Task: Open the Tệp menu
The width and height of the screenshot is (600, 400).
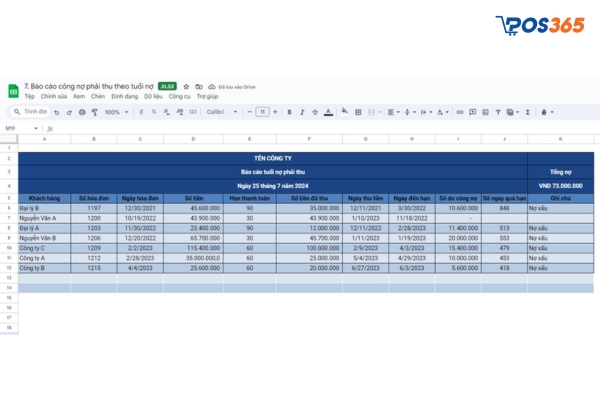Action: tap(29, 96)
